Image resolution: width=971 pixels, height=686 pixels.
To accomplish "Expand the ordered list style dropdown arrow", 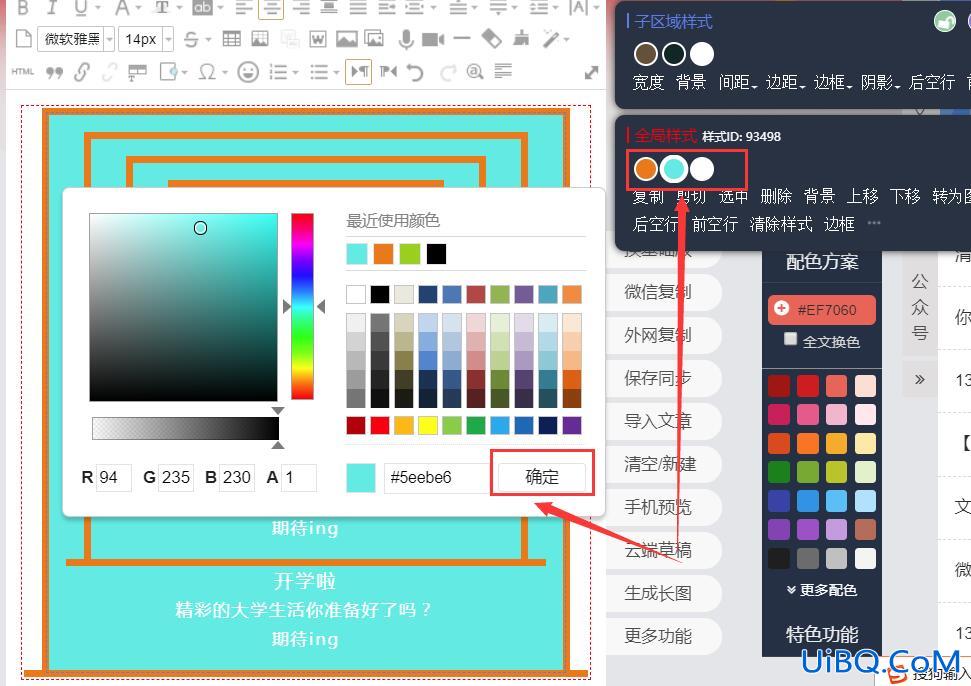I will 295,72.
